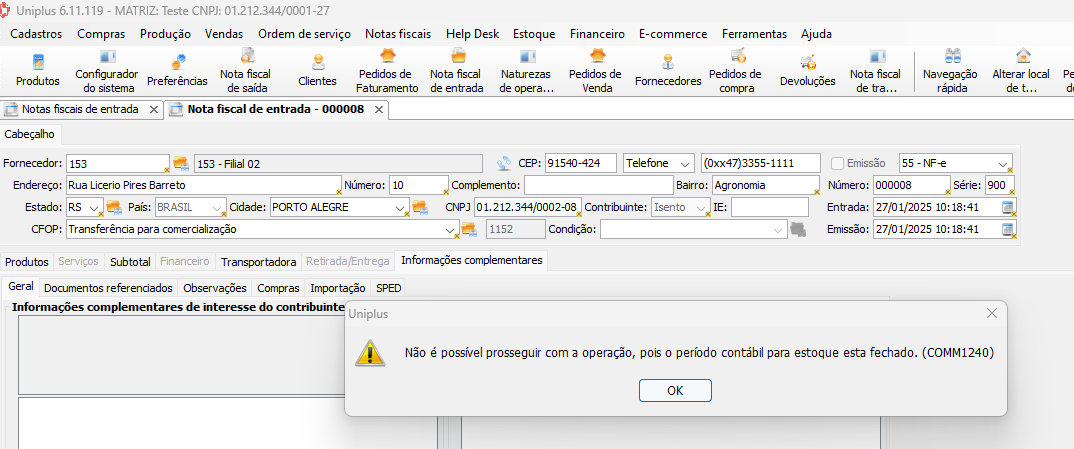Expand the Cidade PORTO ALEGRE dropdown
1074x449 pixels.
[x=401, y=207]
